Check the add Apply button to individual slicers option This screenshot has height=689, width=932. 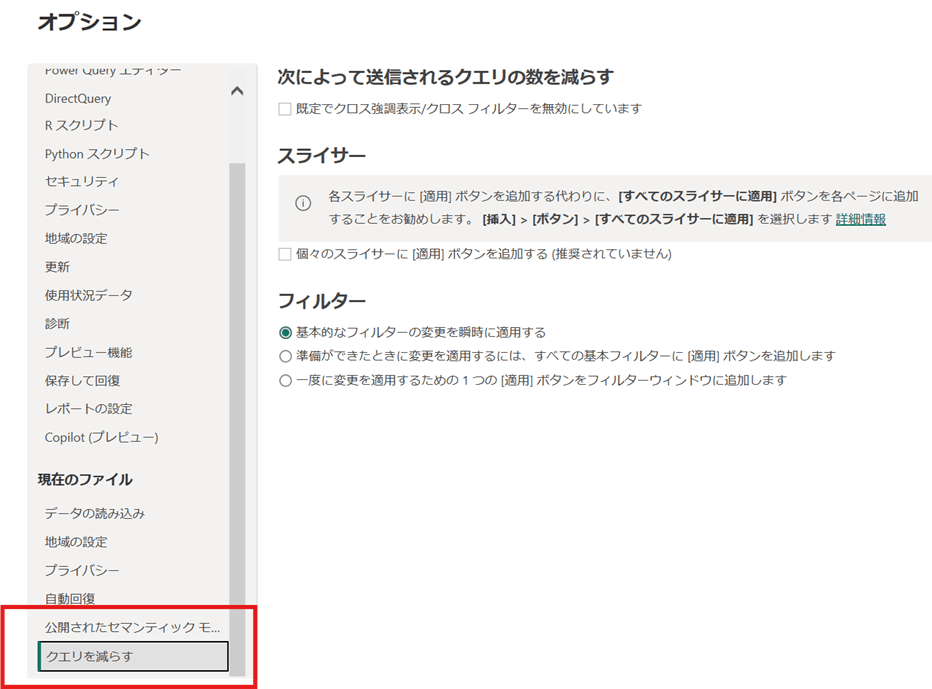click(x=285, y=255)
